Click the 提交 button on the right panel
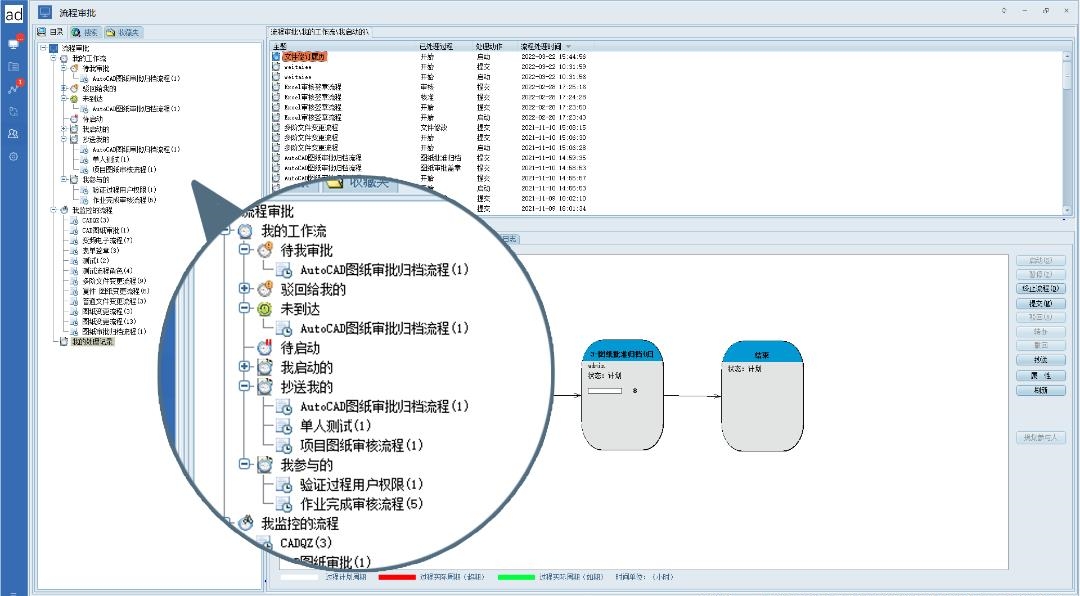 click(x=1040, y=303)
